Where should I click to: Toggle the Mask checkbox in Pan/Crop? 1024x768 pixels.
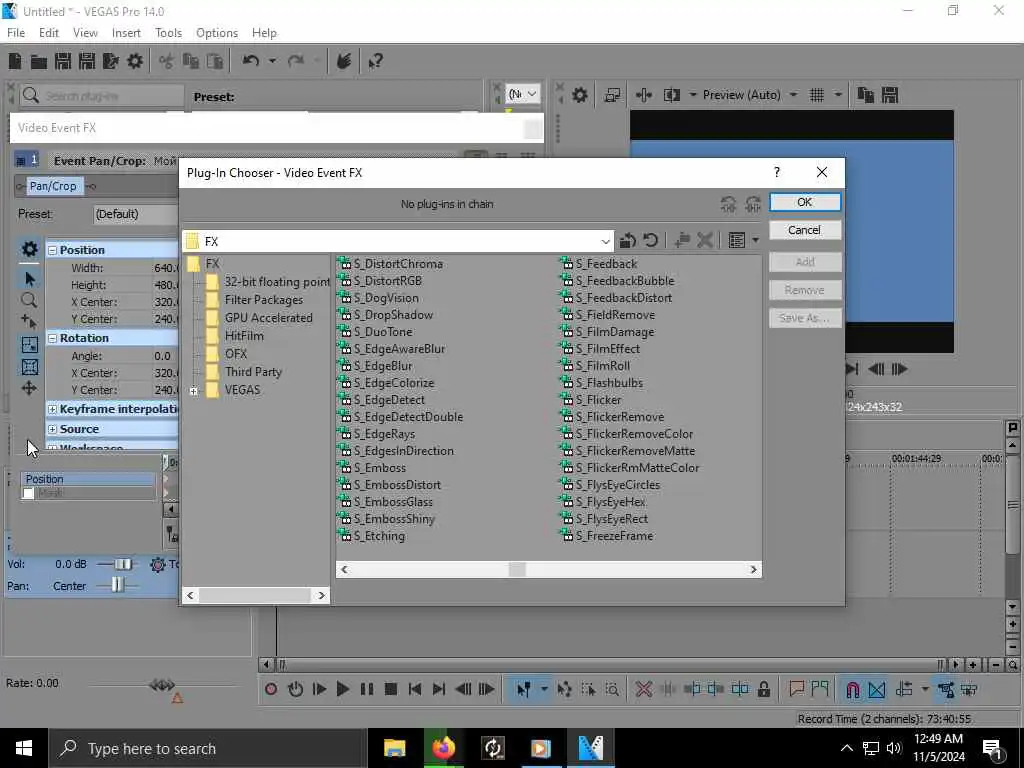click(x=28, y=493)
